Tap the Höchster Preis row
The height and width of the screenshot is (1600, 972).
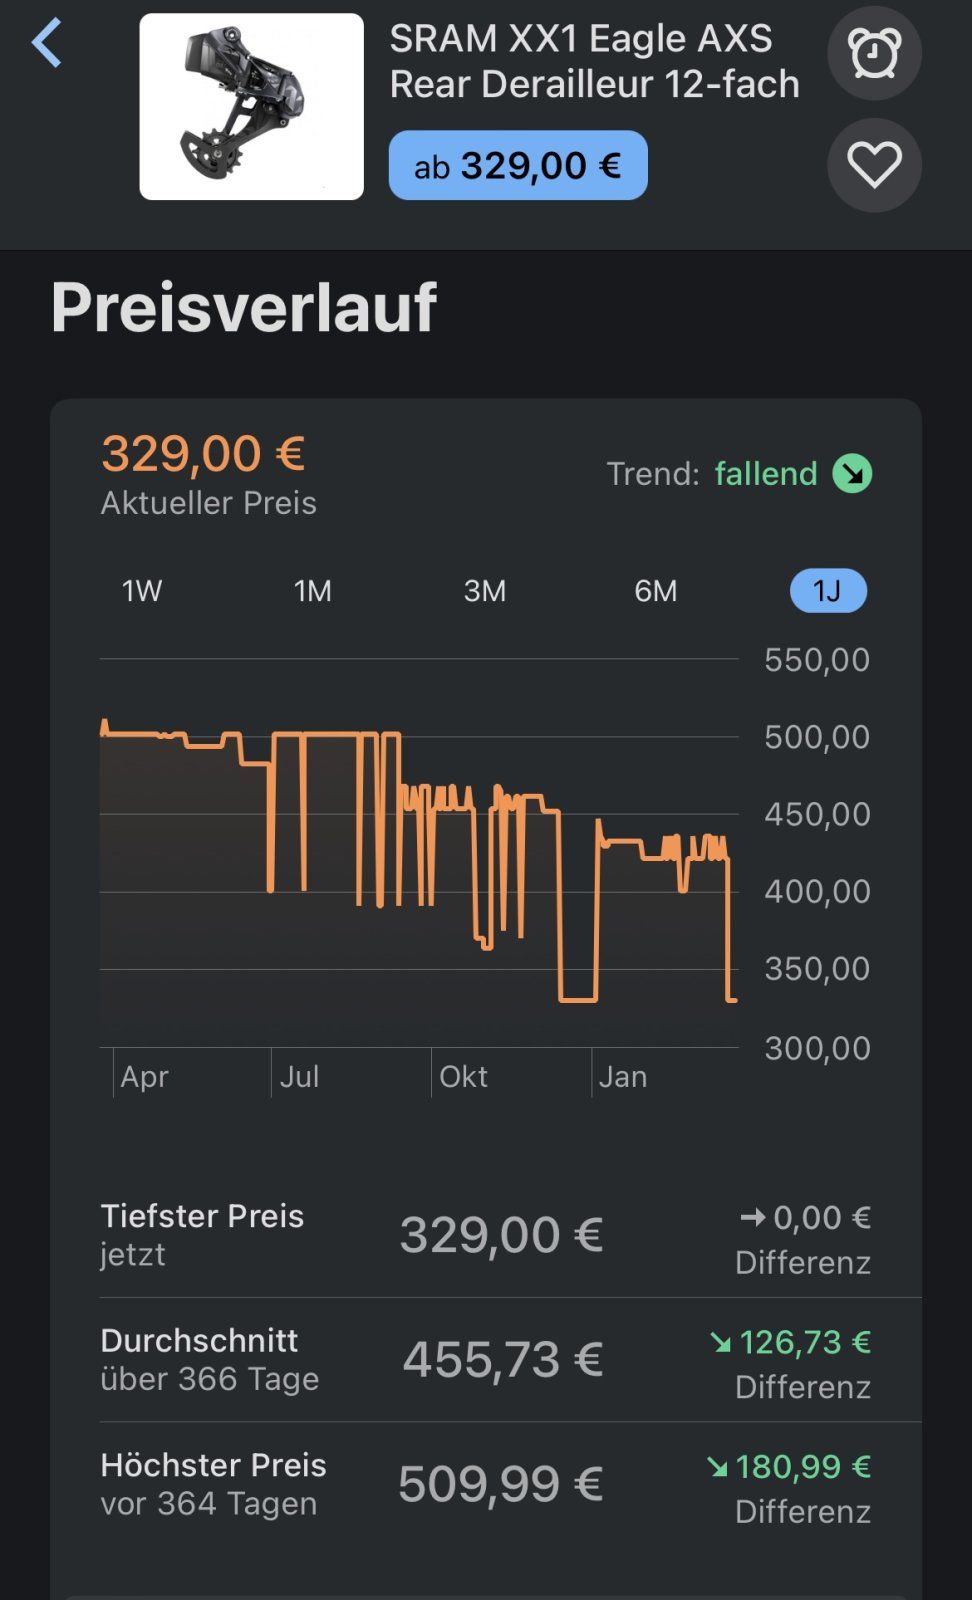485,1484
